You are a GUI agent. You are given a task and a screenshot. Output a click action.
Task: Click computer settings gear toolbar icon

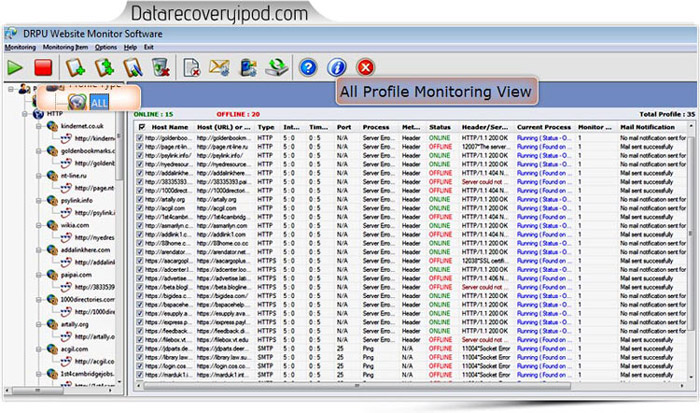[x=248, y=67]
